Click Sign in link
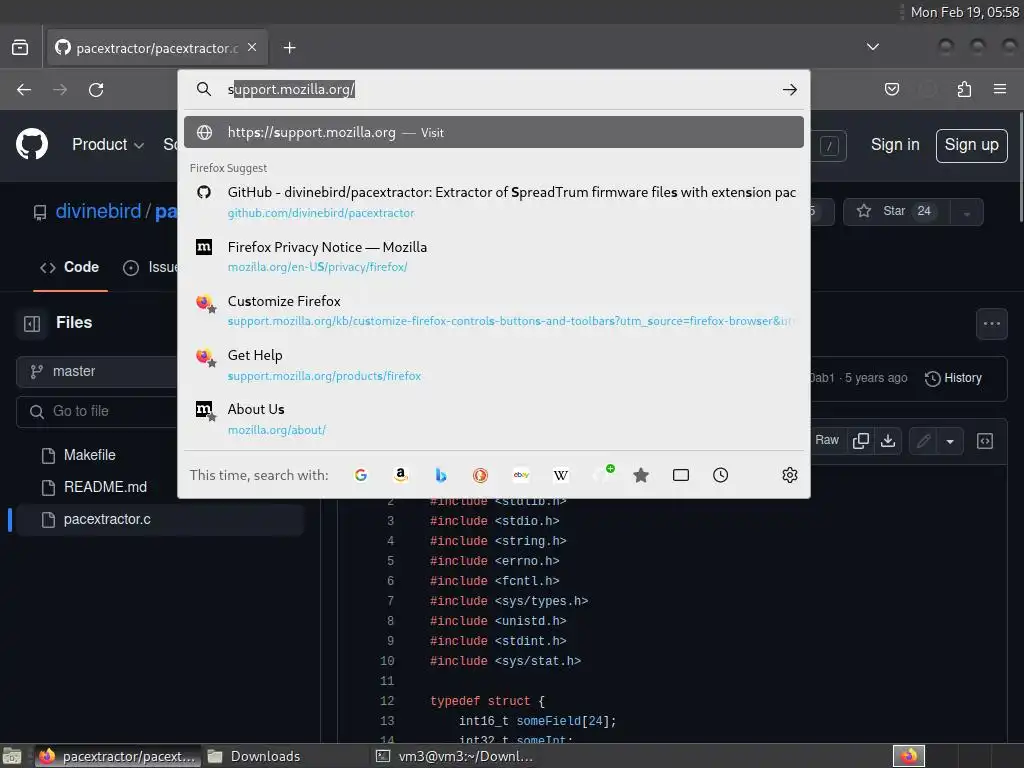This screenshot has height=768, width=1024. pyautogui.click(x=895, y=144)
